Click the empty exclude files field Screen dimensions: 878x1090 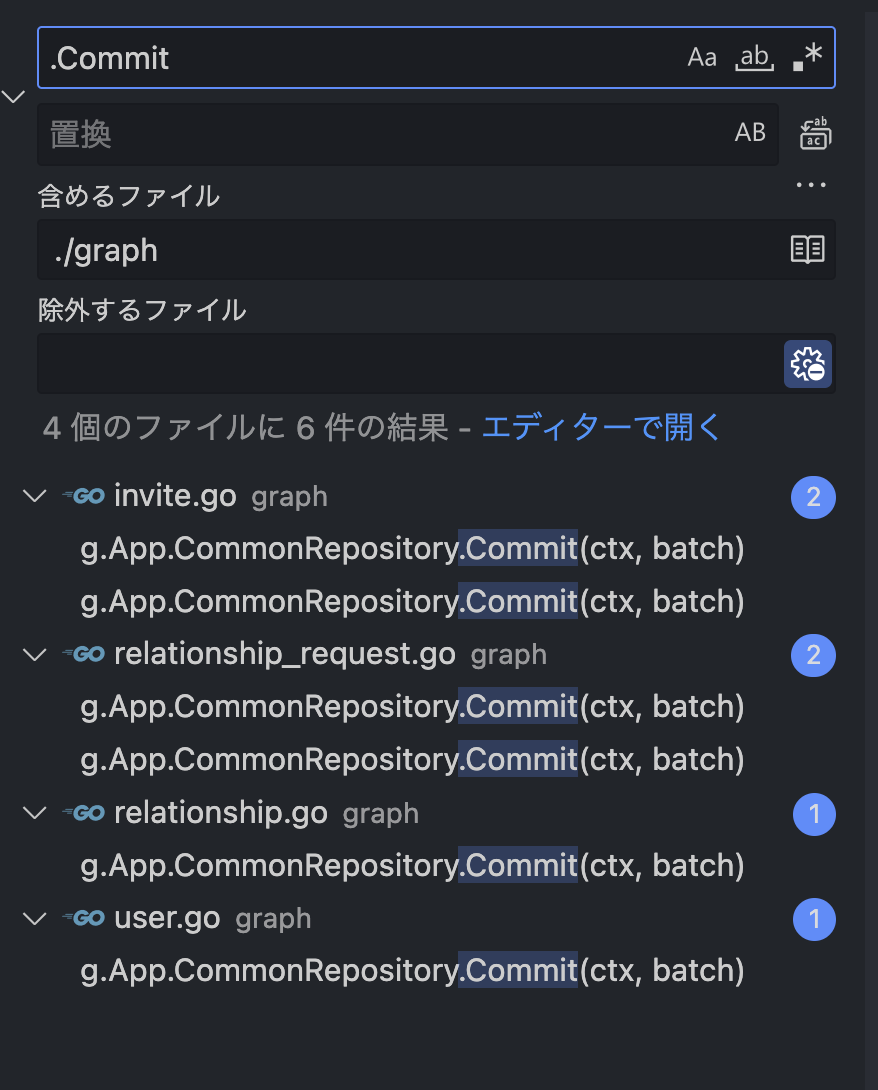pyautogui.click(x=410, y=364)
